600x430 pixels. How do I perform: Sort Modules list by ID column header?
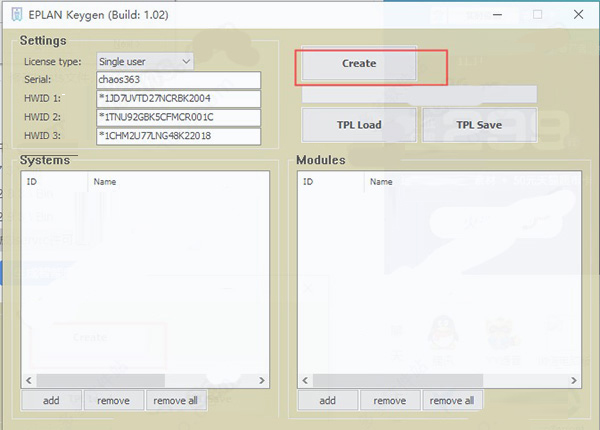[331, 182]
